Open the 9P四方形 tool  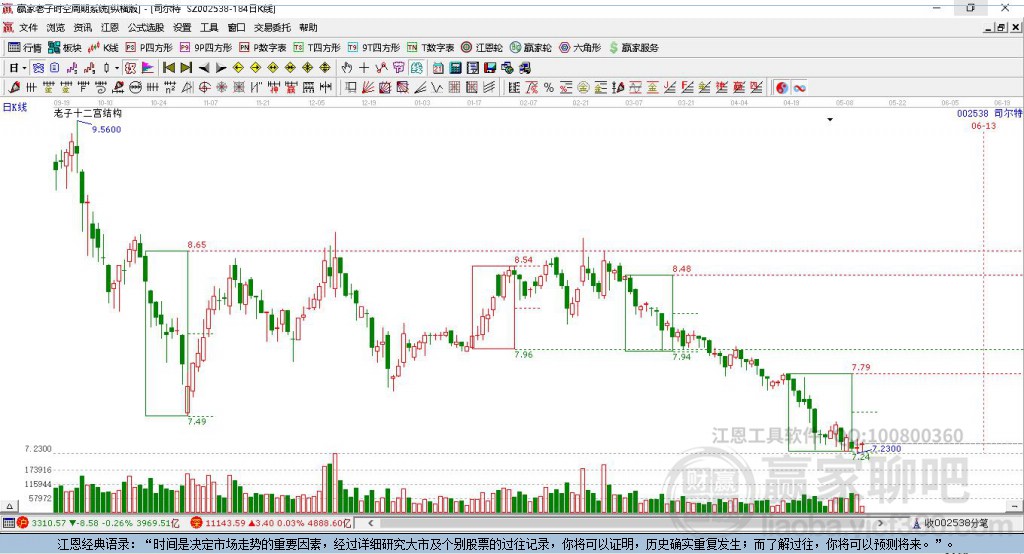coord(206,48)
